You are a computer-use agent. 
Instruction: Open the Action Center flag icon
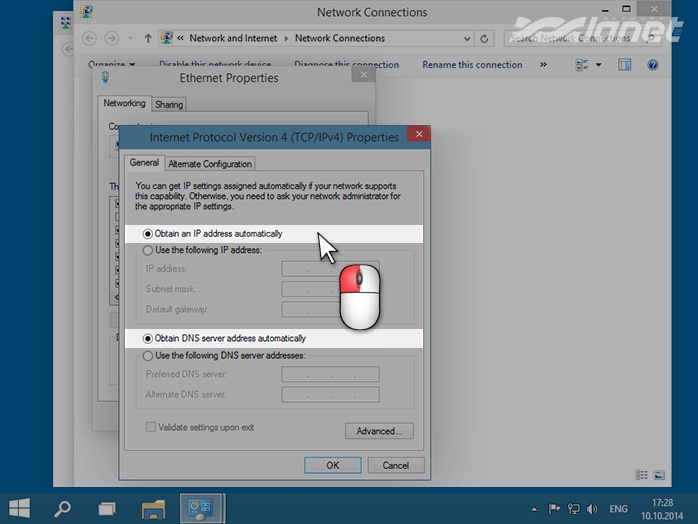click(555, 508)
